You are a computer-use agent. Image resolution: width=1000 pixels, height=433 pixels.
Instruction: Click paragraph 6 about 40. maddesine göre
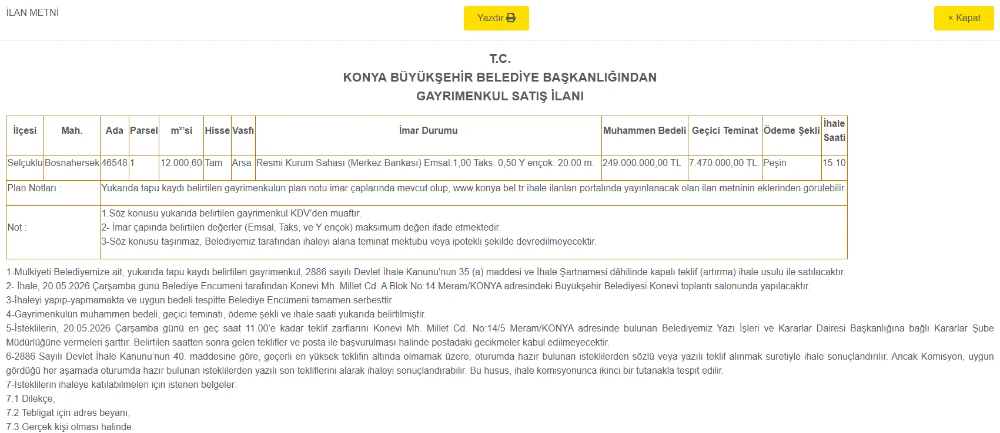pyautogui.click(x=500, y=363)
